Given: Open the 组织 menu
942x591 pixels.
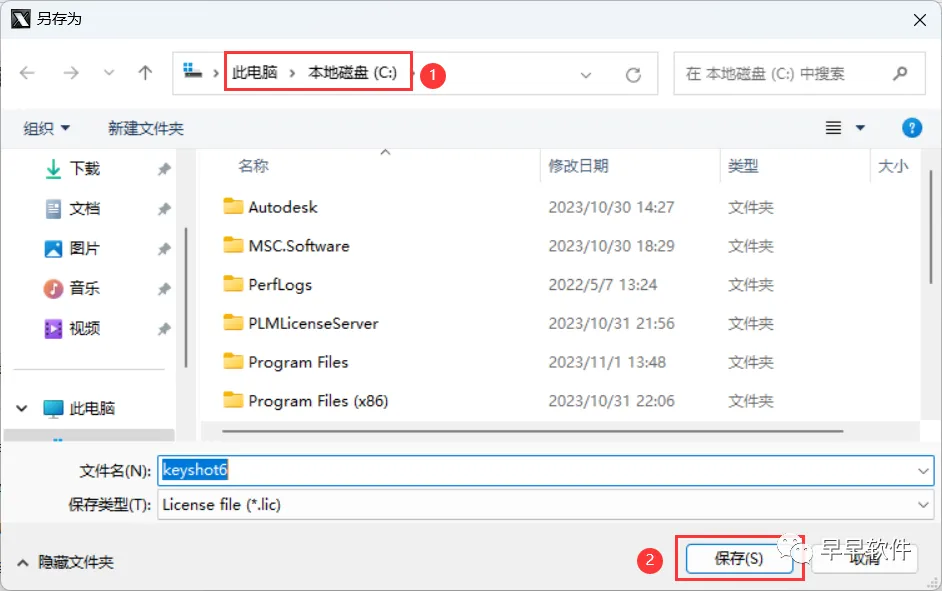Looking at the screenshot, I should (46, 128).
